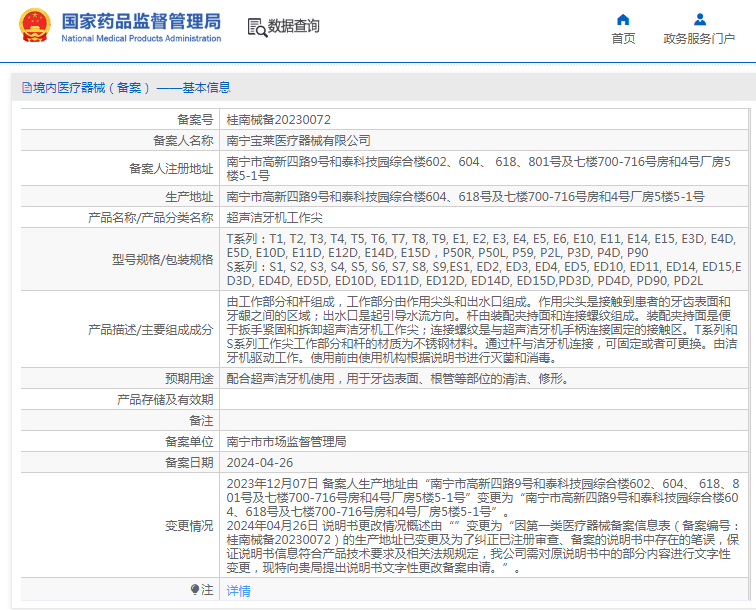Click the 预期用途 row label

pos(189,379)
